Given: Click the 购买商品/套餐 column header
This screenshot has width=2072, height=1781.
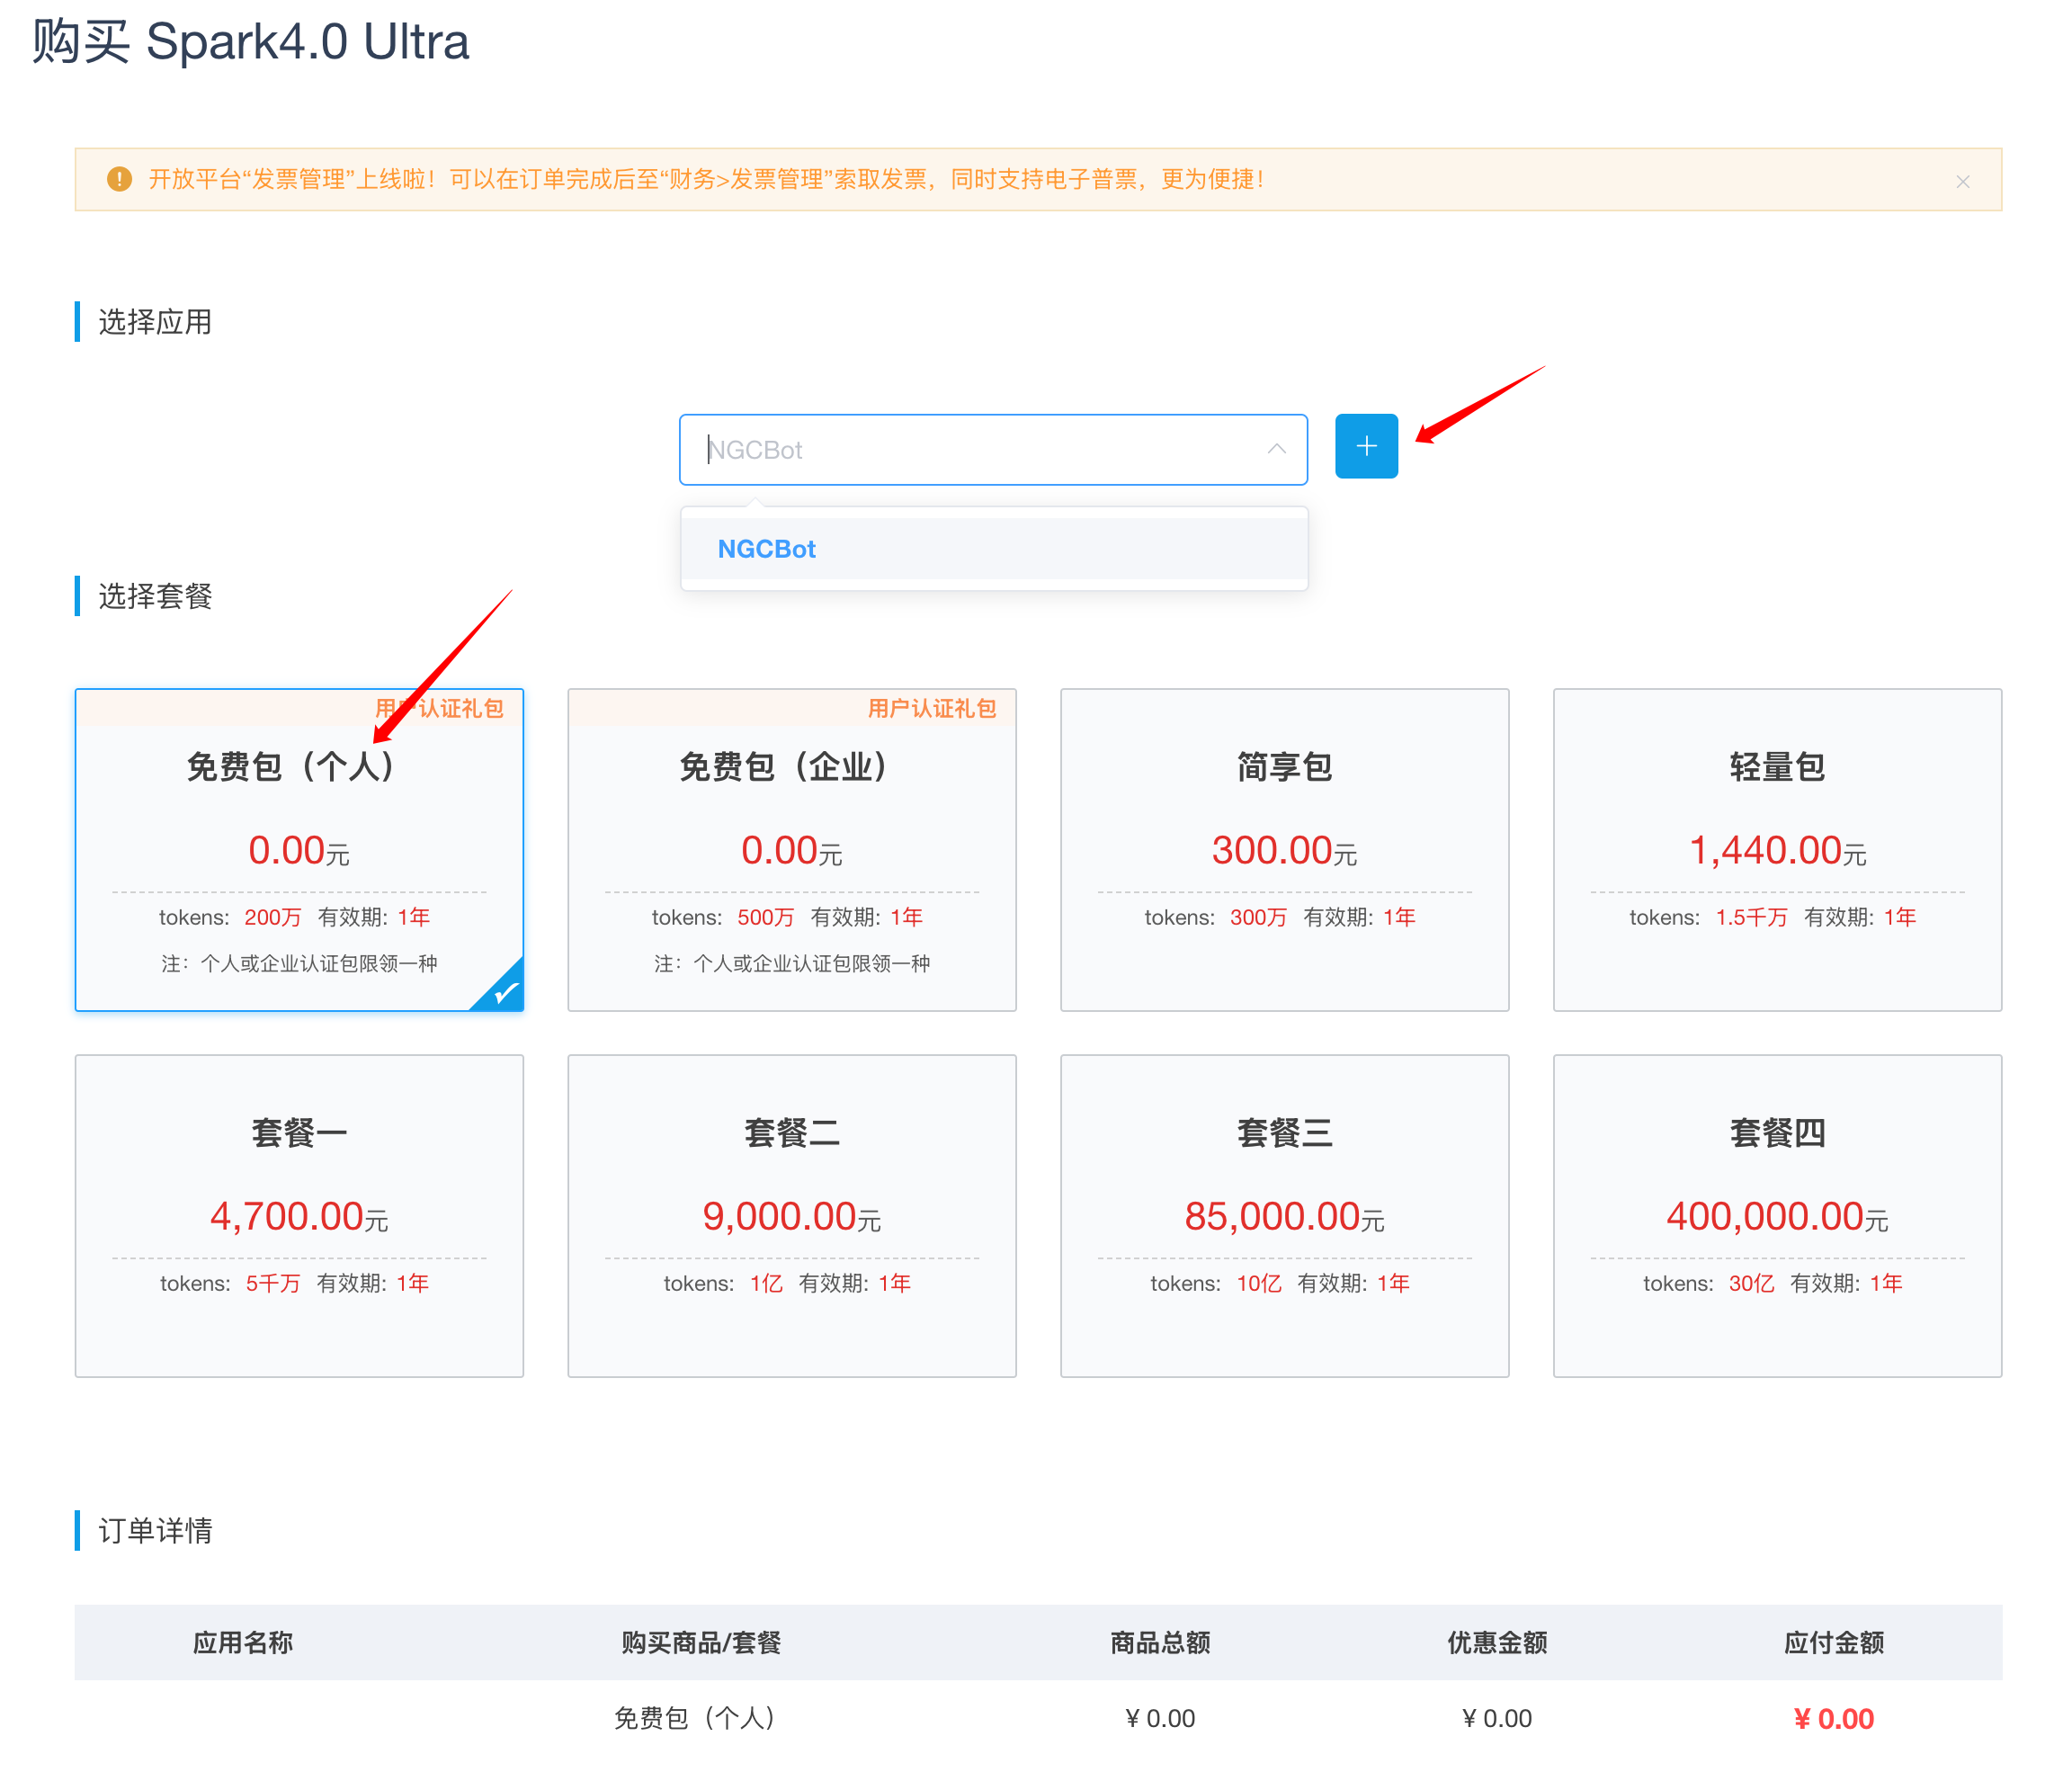Looking at the screenshot, I should 700,1642.
